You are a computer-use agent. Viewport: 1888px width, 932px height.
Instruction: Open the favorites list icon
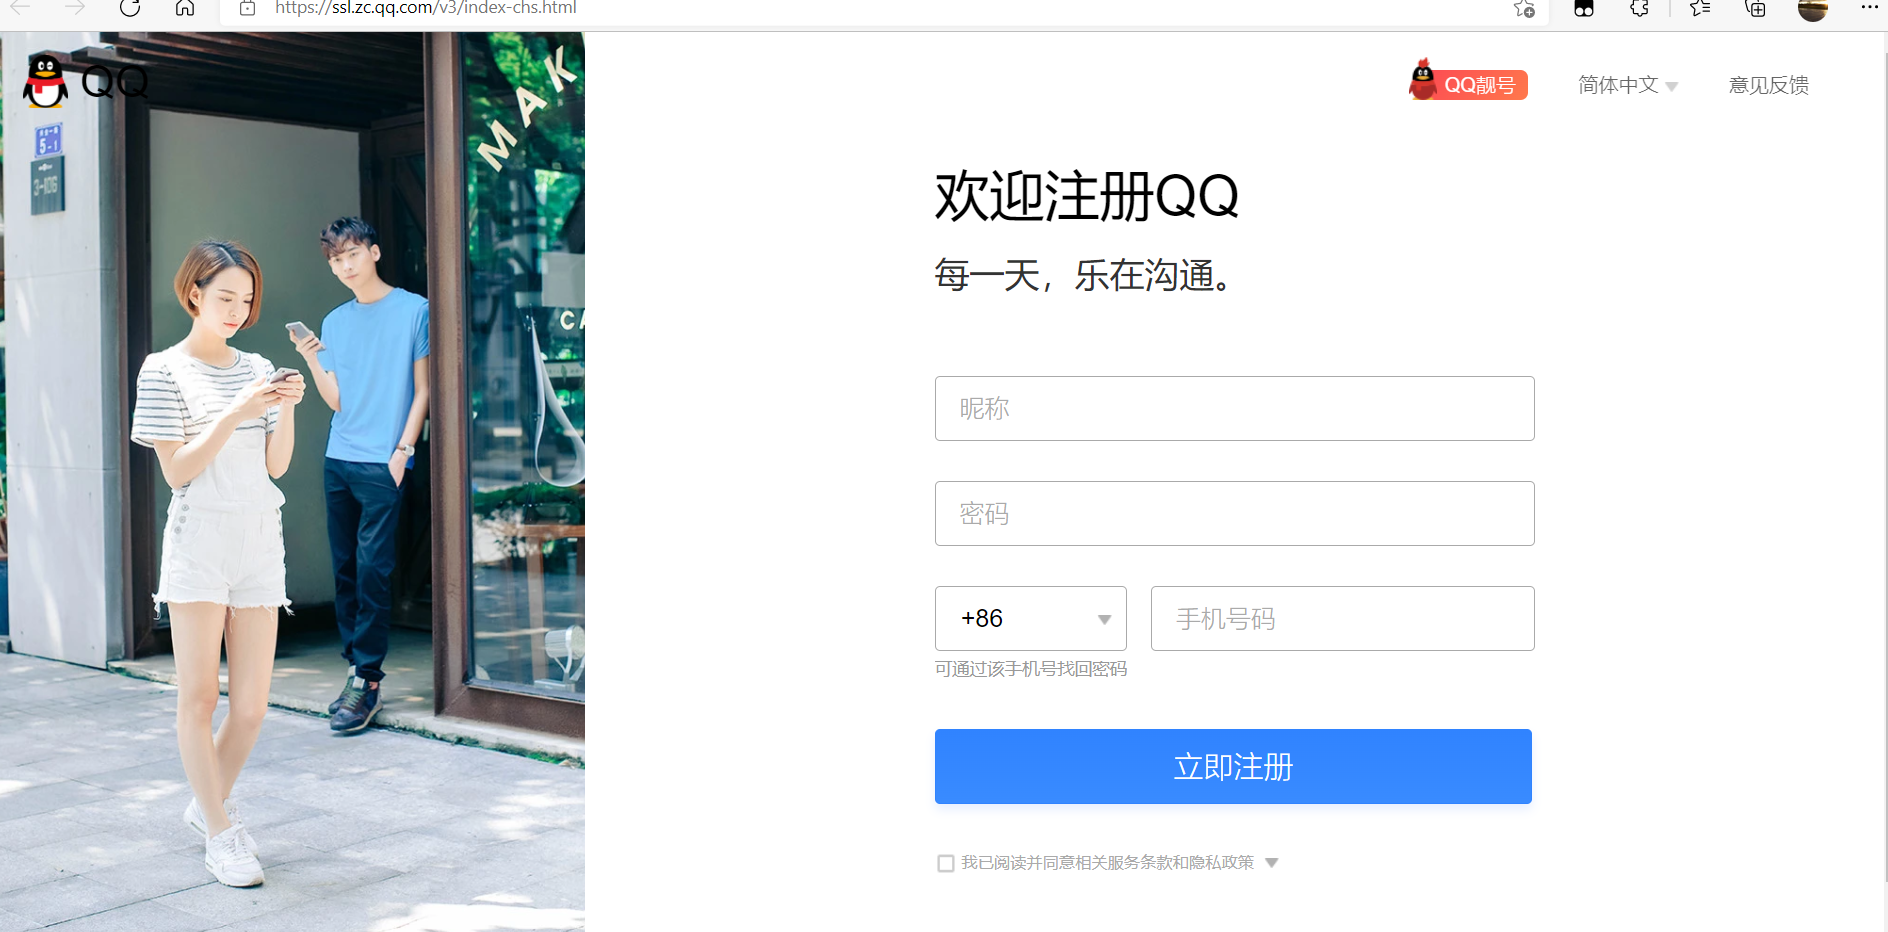click(1699, 8)
